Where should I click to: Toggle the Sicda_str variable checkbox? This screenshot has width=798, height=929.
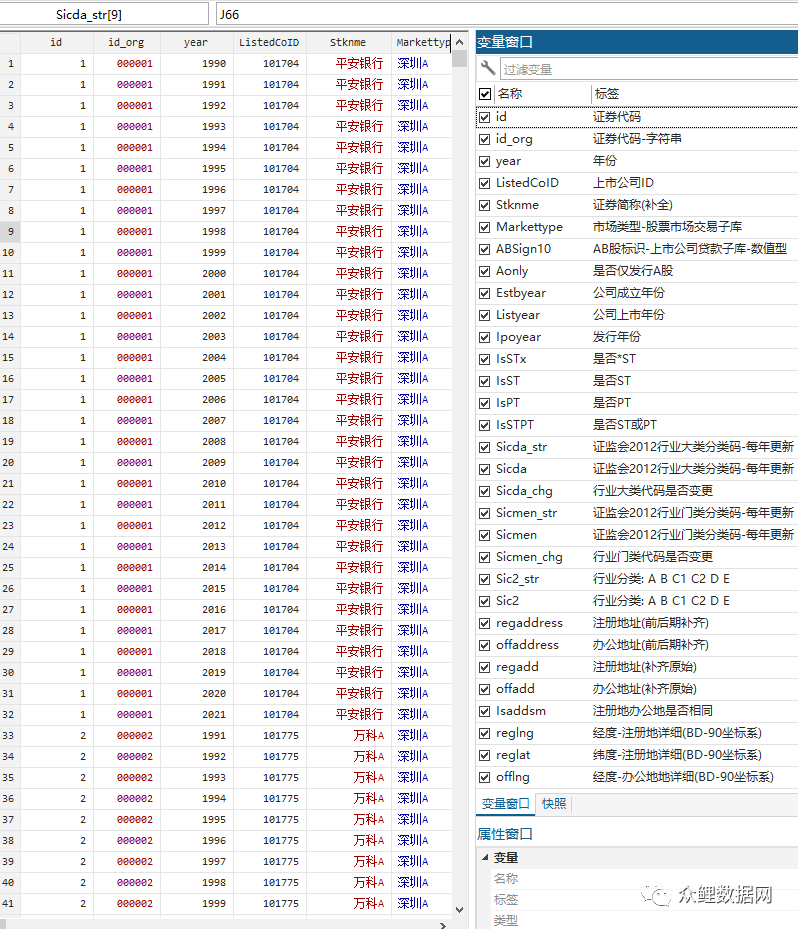coord(485,447)
